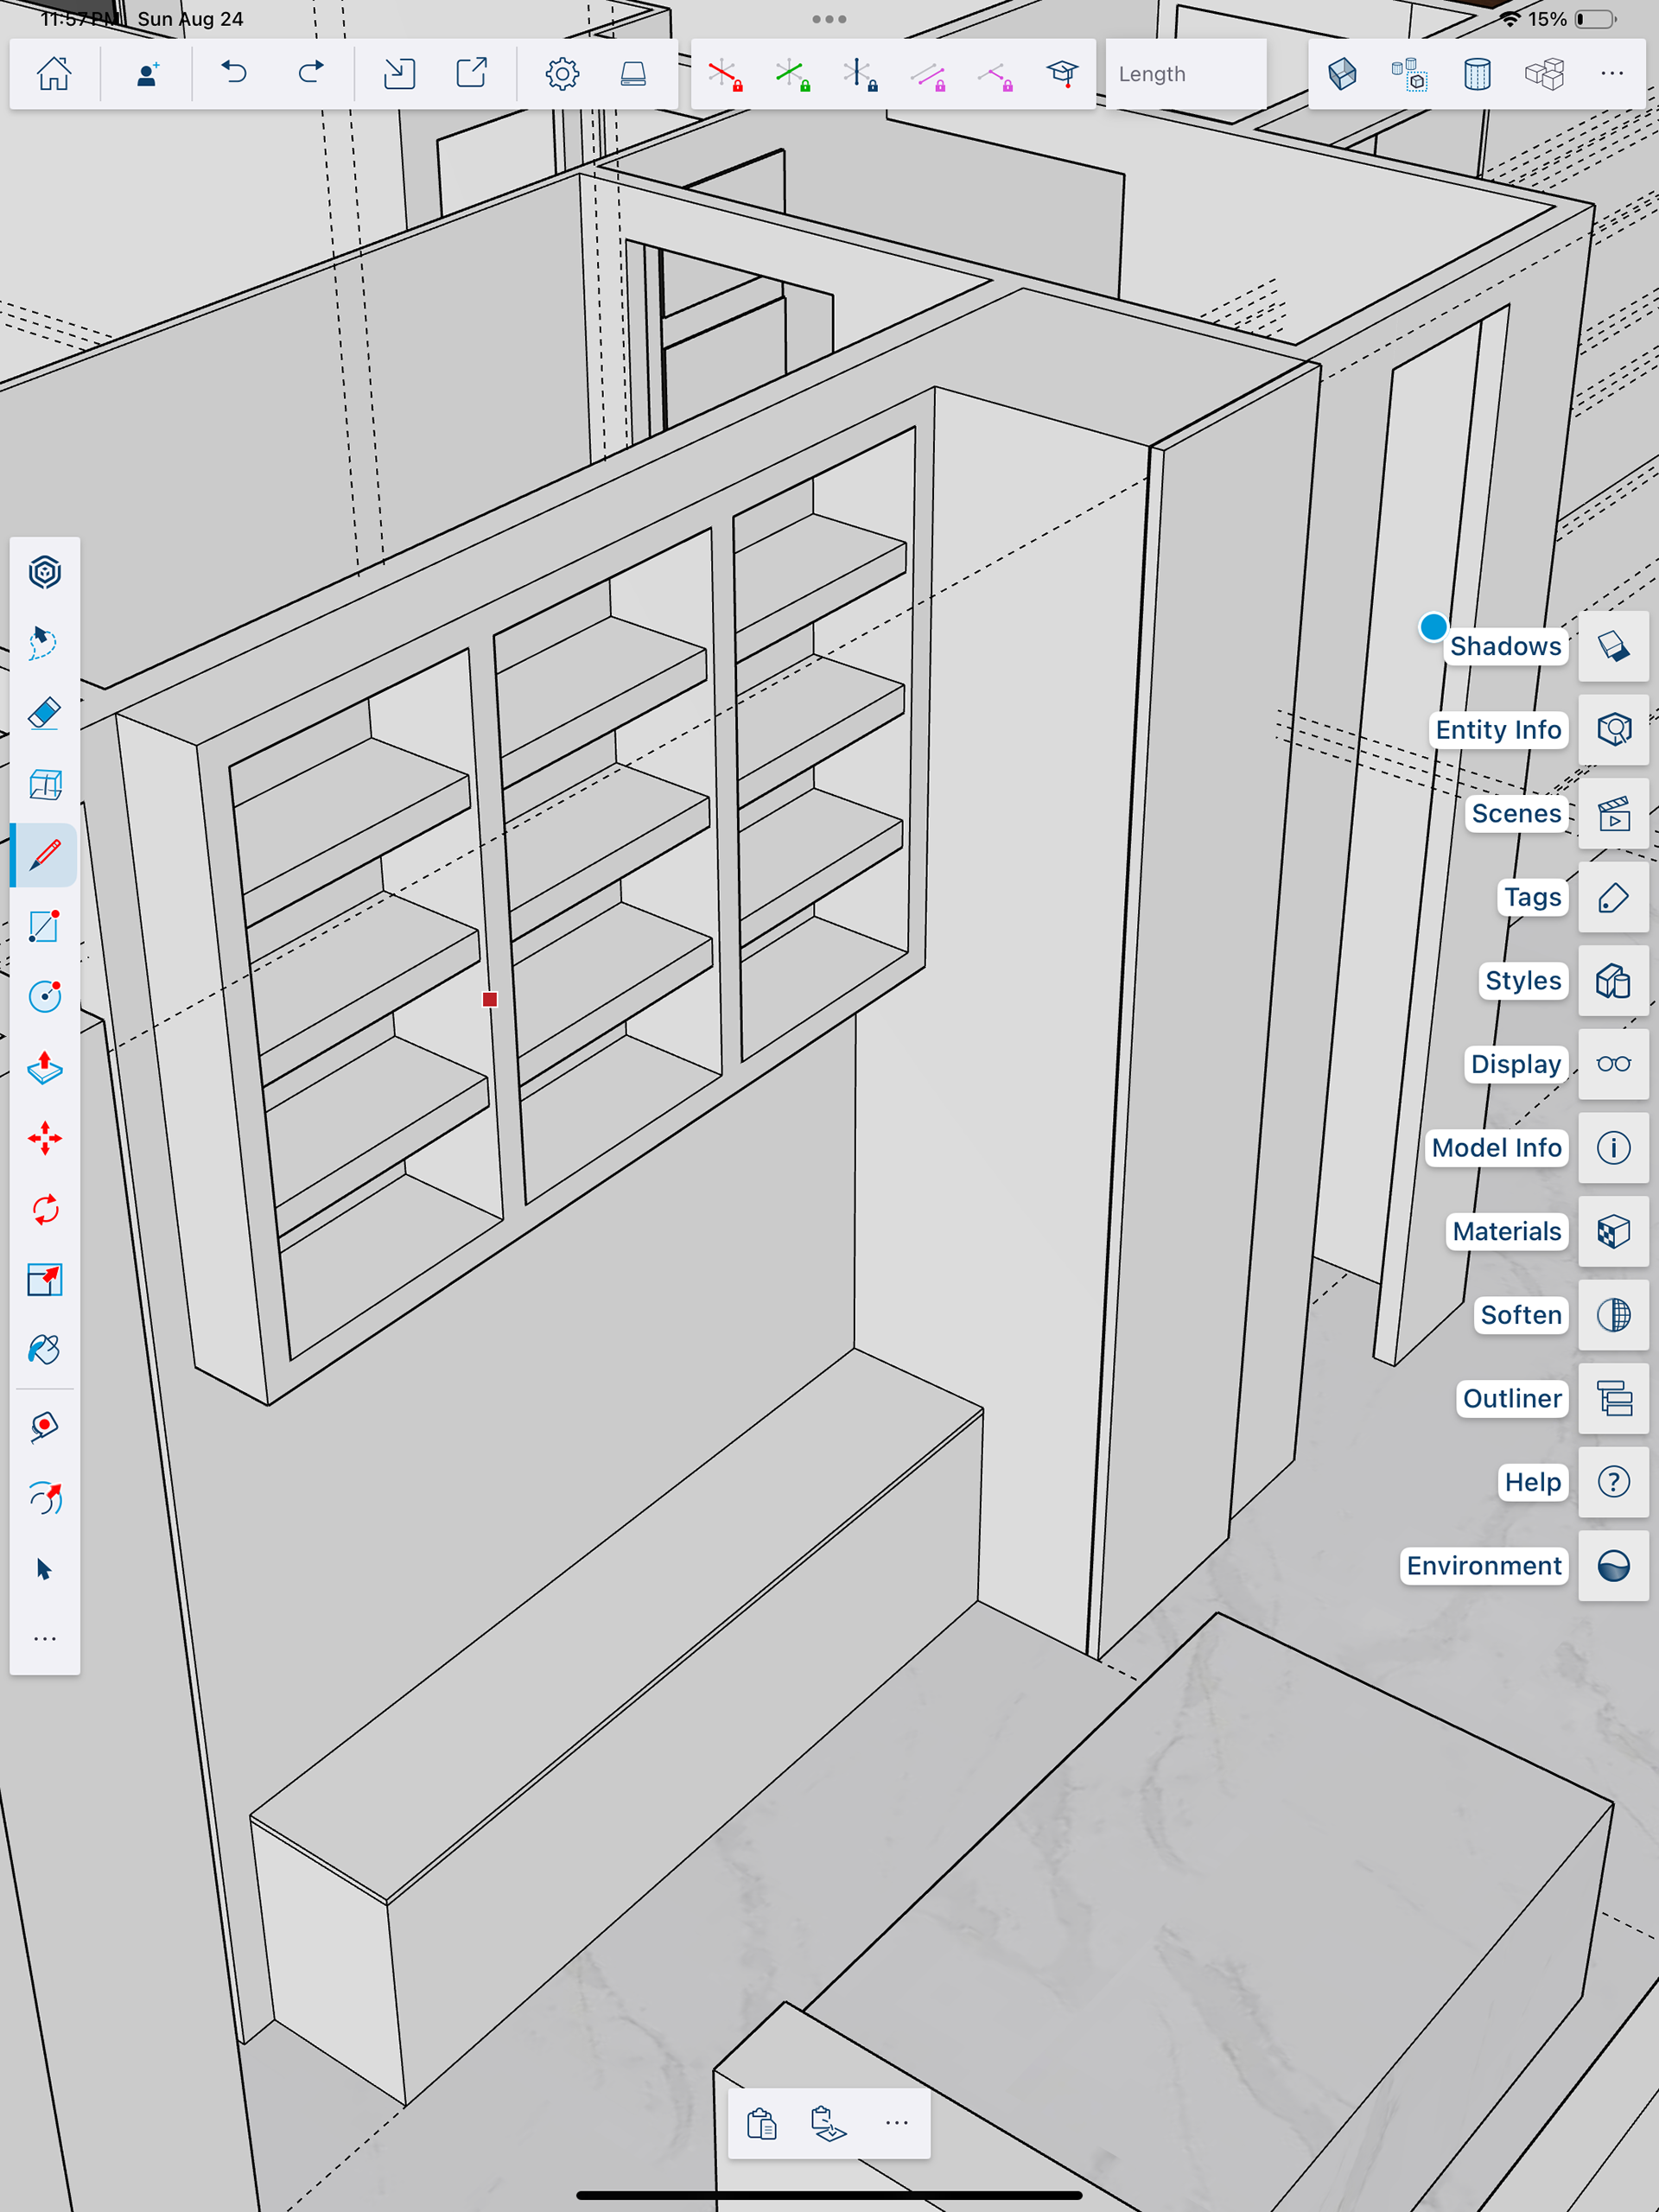Open the Materials panel

point(1613,1231)
